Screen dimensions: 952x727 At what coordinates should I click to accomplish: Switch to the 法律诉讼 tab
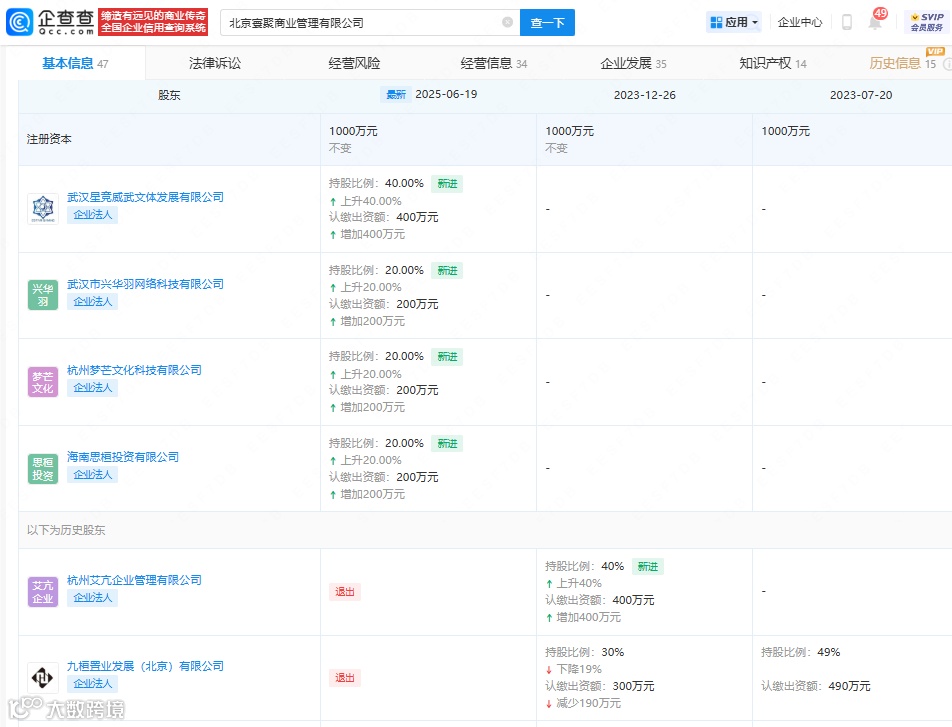point(215,63)
